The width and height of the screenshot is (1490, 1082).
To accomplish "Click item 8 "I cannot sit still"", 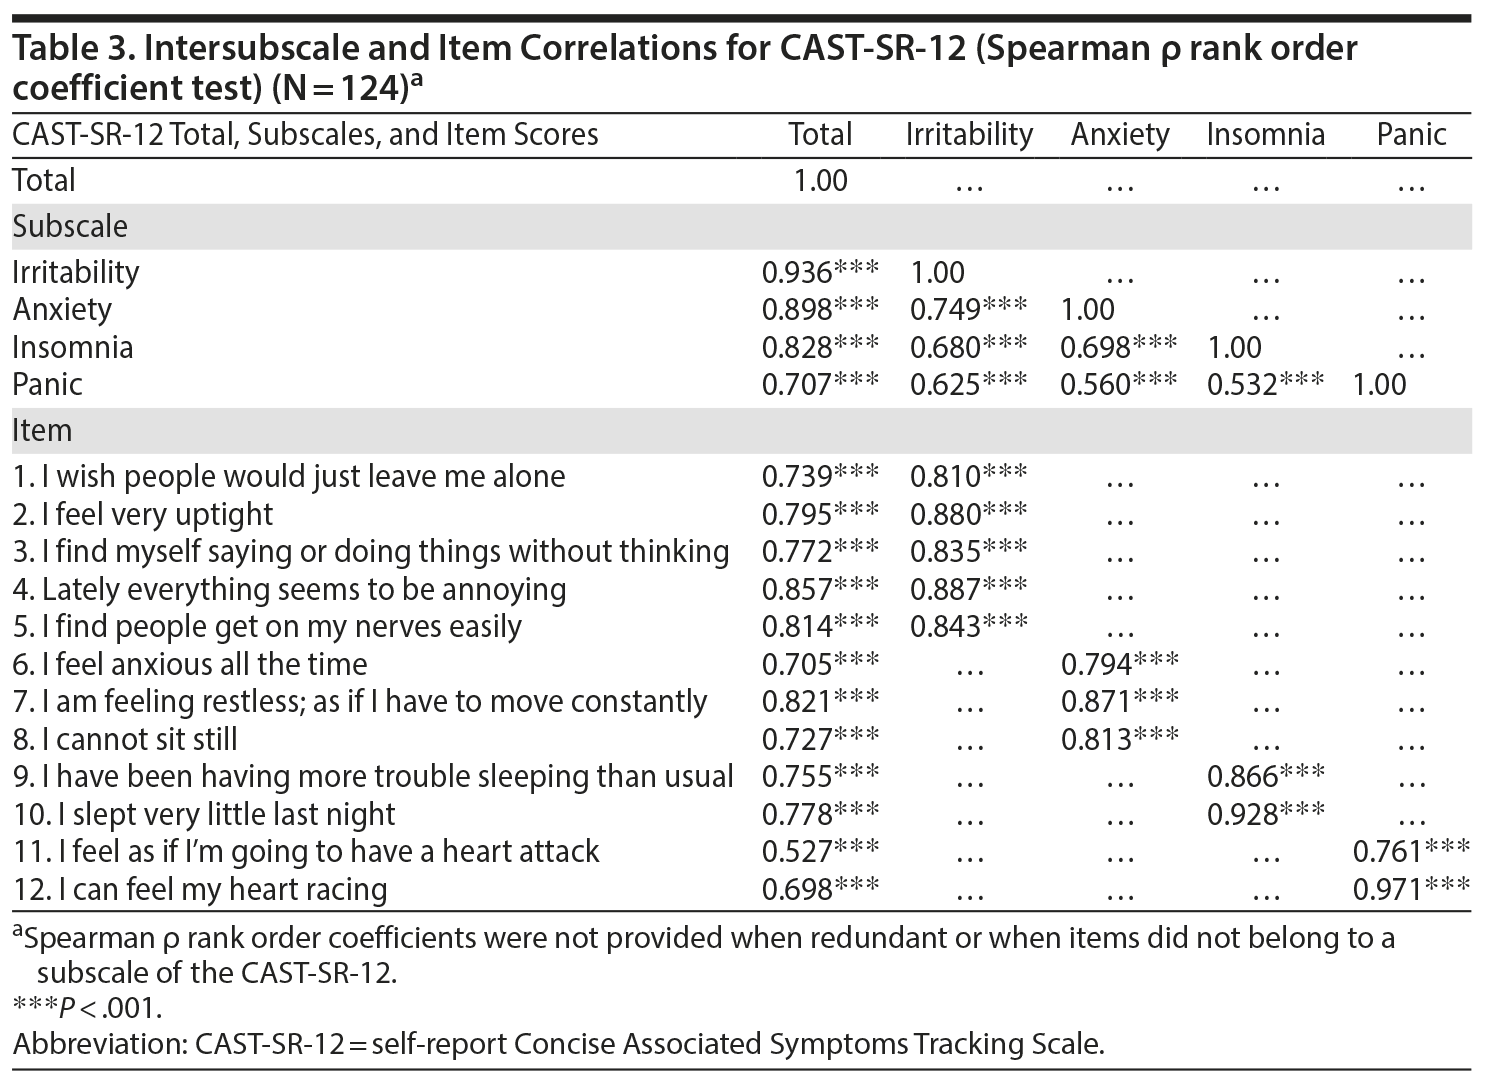I will (x=125, y=740).
